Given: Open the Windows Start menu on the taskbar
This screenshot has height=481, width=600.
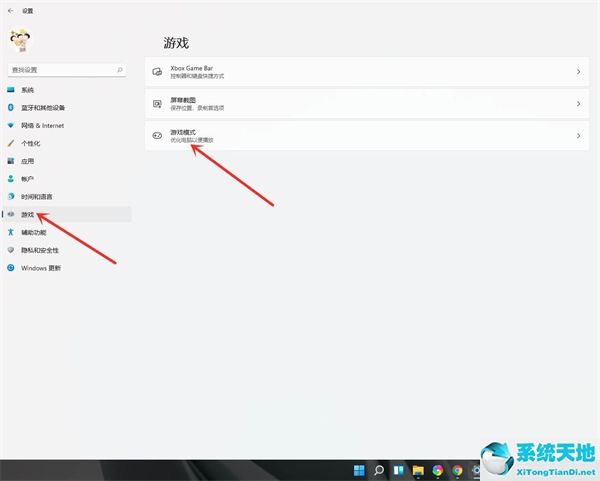Looking at the screenshot, I should (359, 470).
